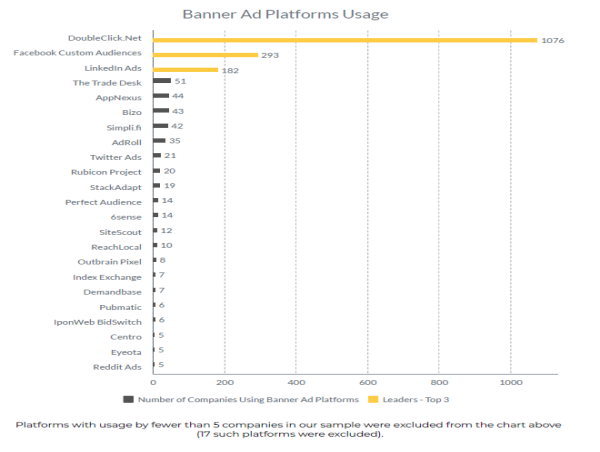Click the 51 value for The Trade Desk
Image resolution: width=600 pixels, height=452 pixels.
(180, 82)
